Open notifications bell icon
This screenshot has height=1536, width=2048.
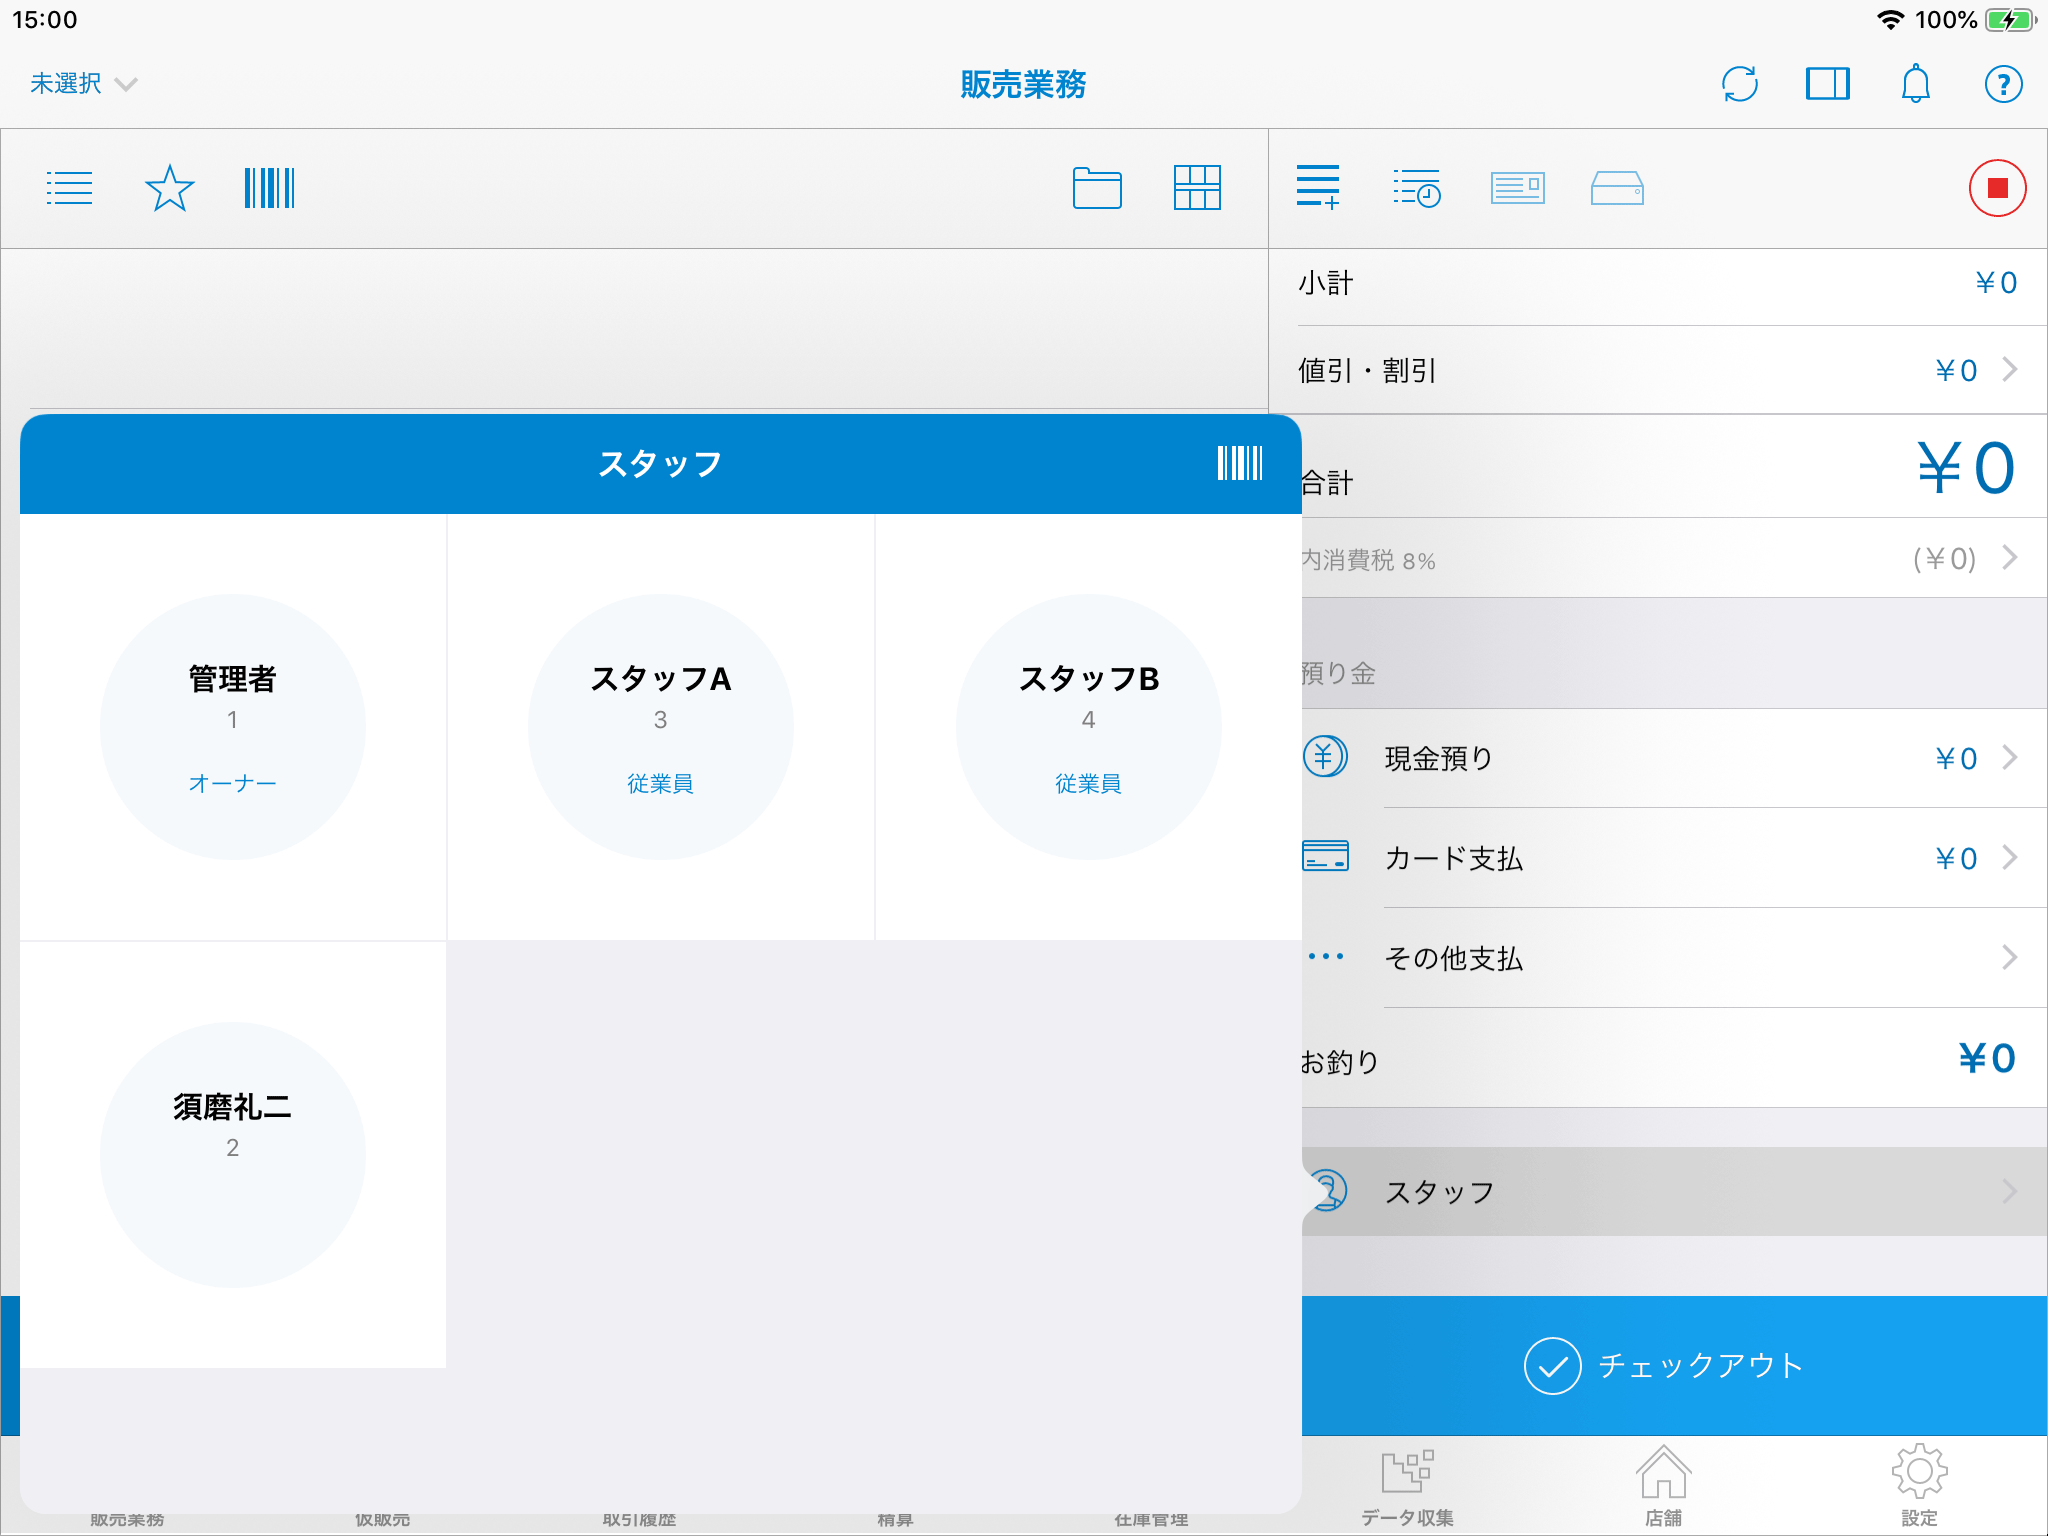click(x=1915, y=84)
